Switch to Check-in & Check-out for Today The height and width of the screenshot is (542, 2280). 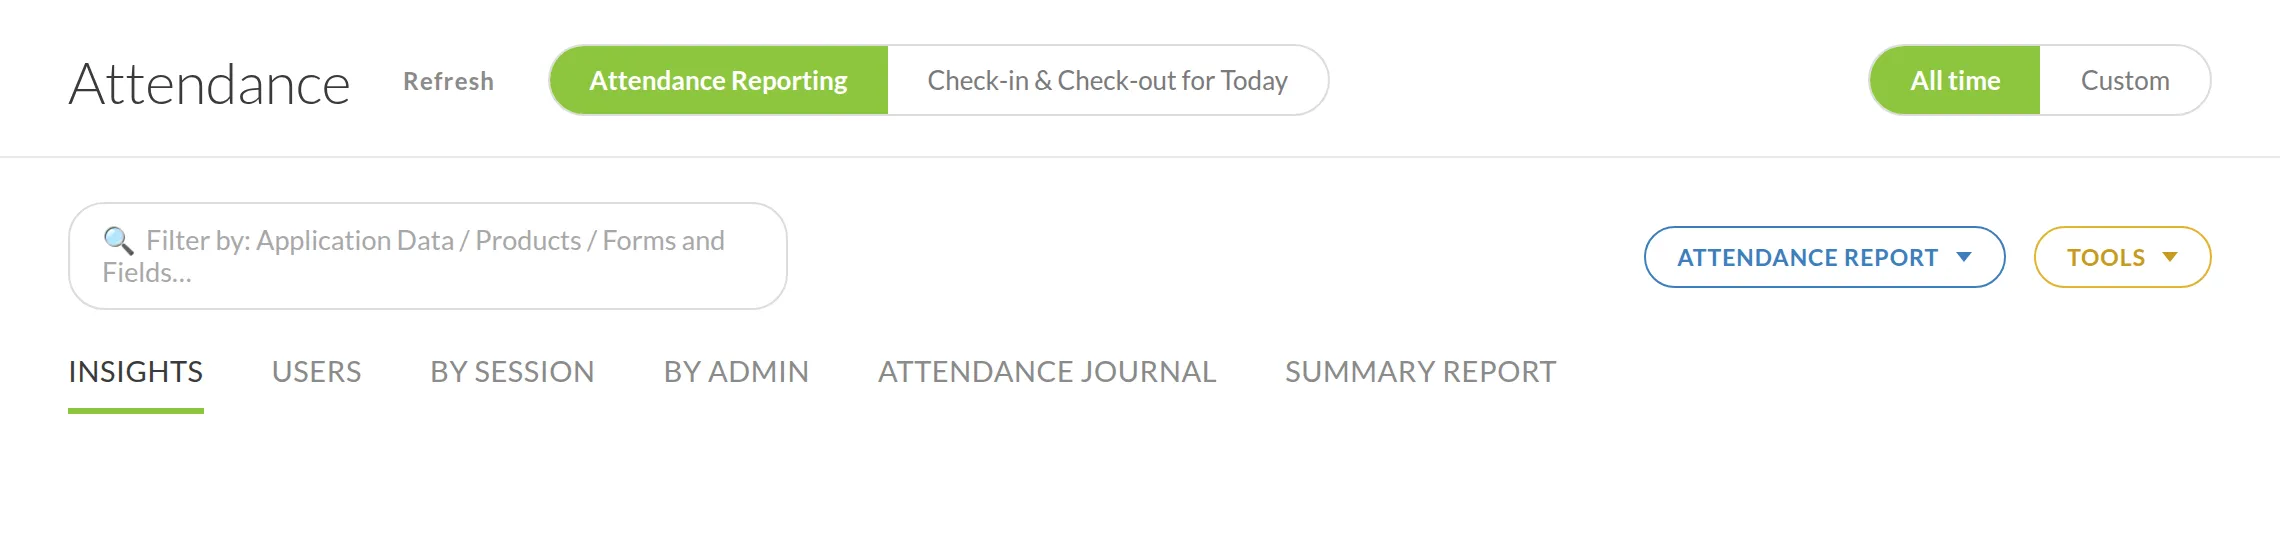1108,80
